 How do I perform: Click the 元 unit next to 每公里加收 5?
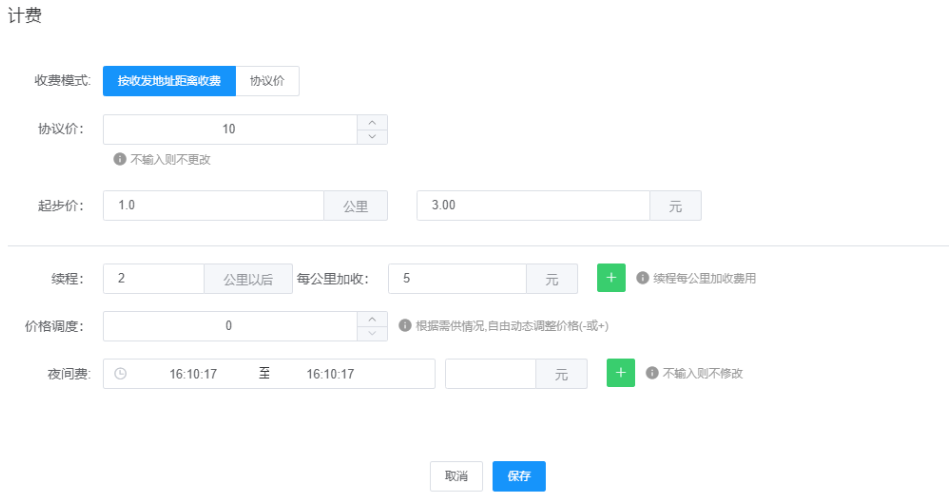[552, 279]
